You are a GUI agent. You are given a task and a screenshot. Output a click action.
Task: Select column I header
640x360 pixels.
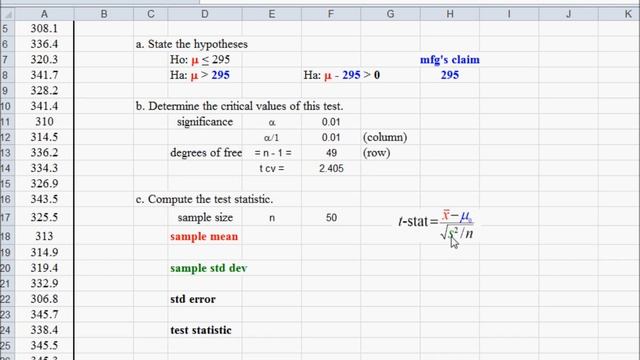[x=509, y=14]
